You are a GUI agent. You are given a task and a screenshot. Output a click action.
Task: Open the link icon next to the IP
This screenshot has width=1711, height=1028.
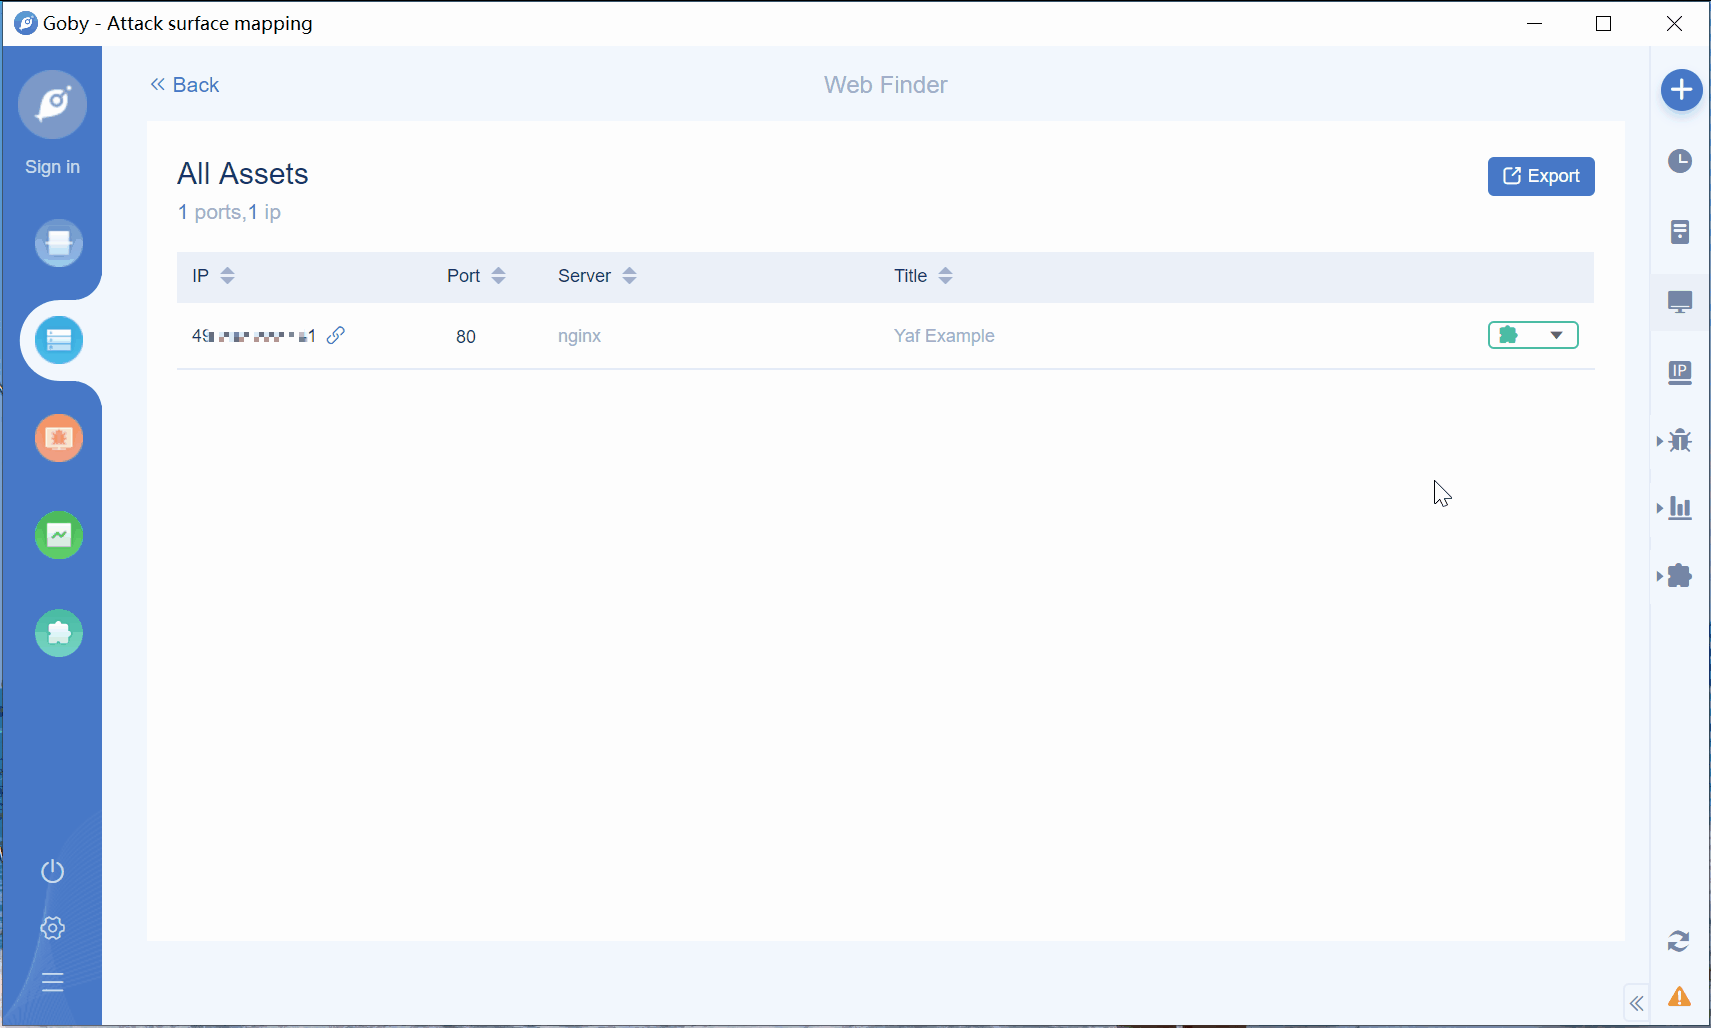[336, 335]
